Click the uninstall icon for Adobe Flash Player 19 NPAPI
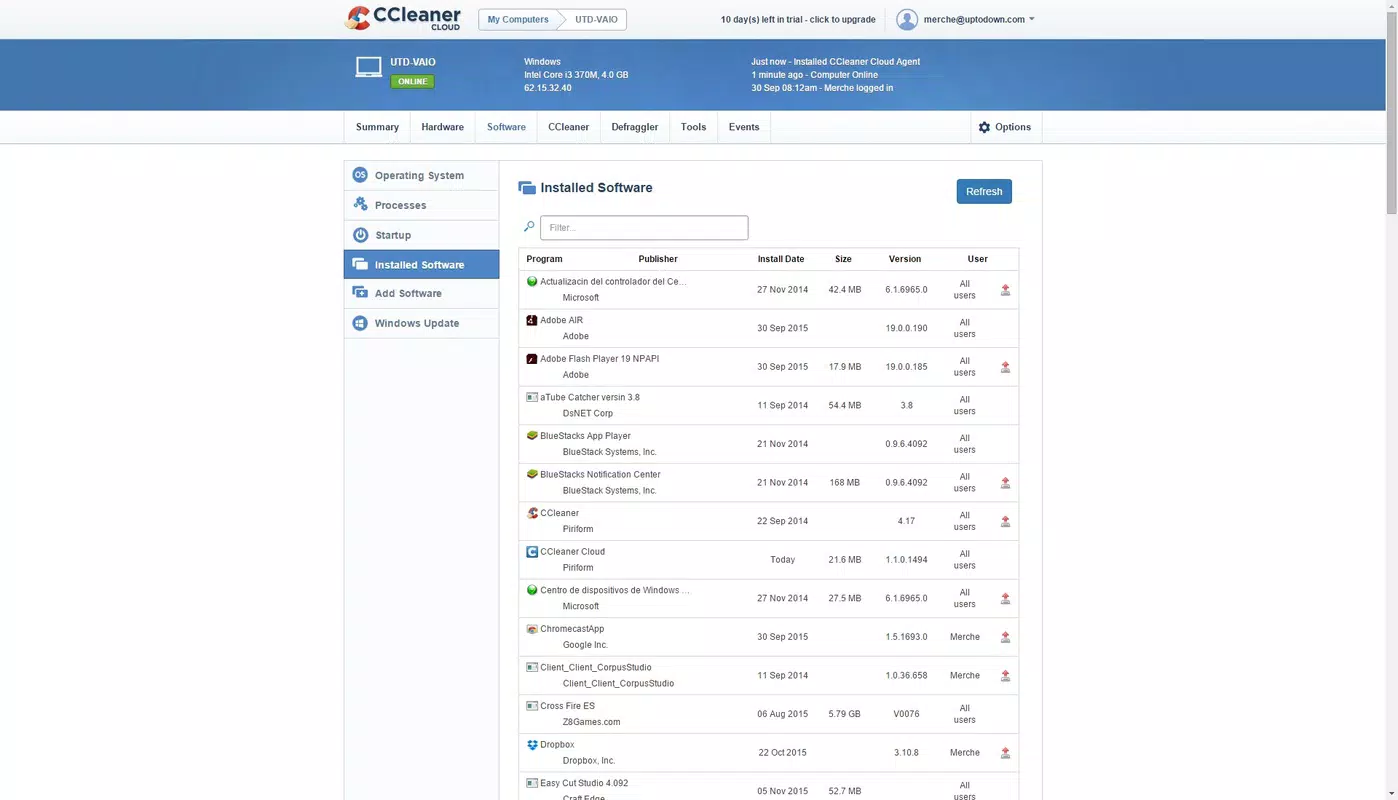This screenshot has height=800, width=1398. [1005, 367]
